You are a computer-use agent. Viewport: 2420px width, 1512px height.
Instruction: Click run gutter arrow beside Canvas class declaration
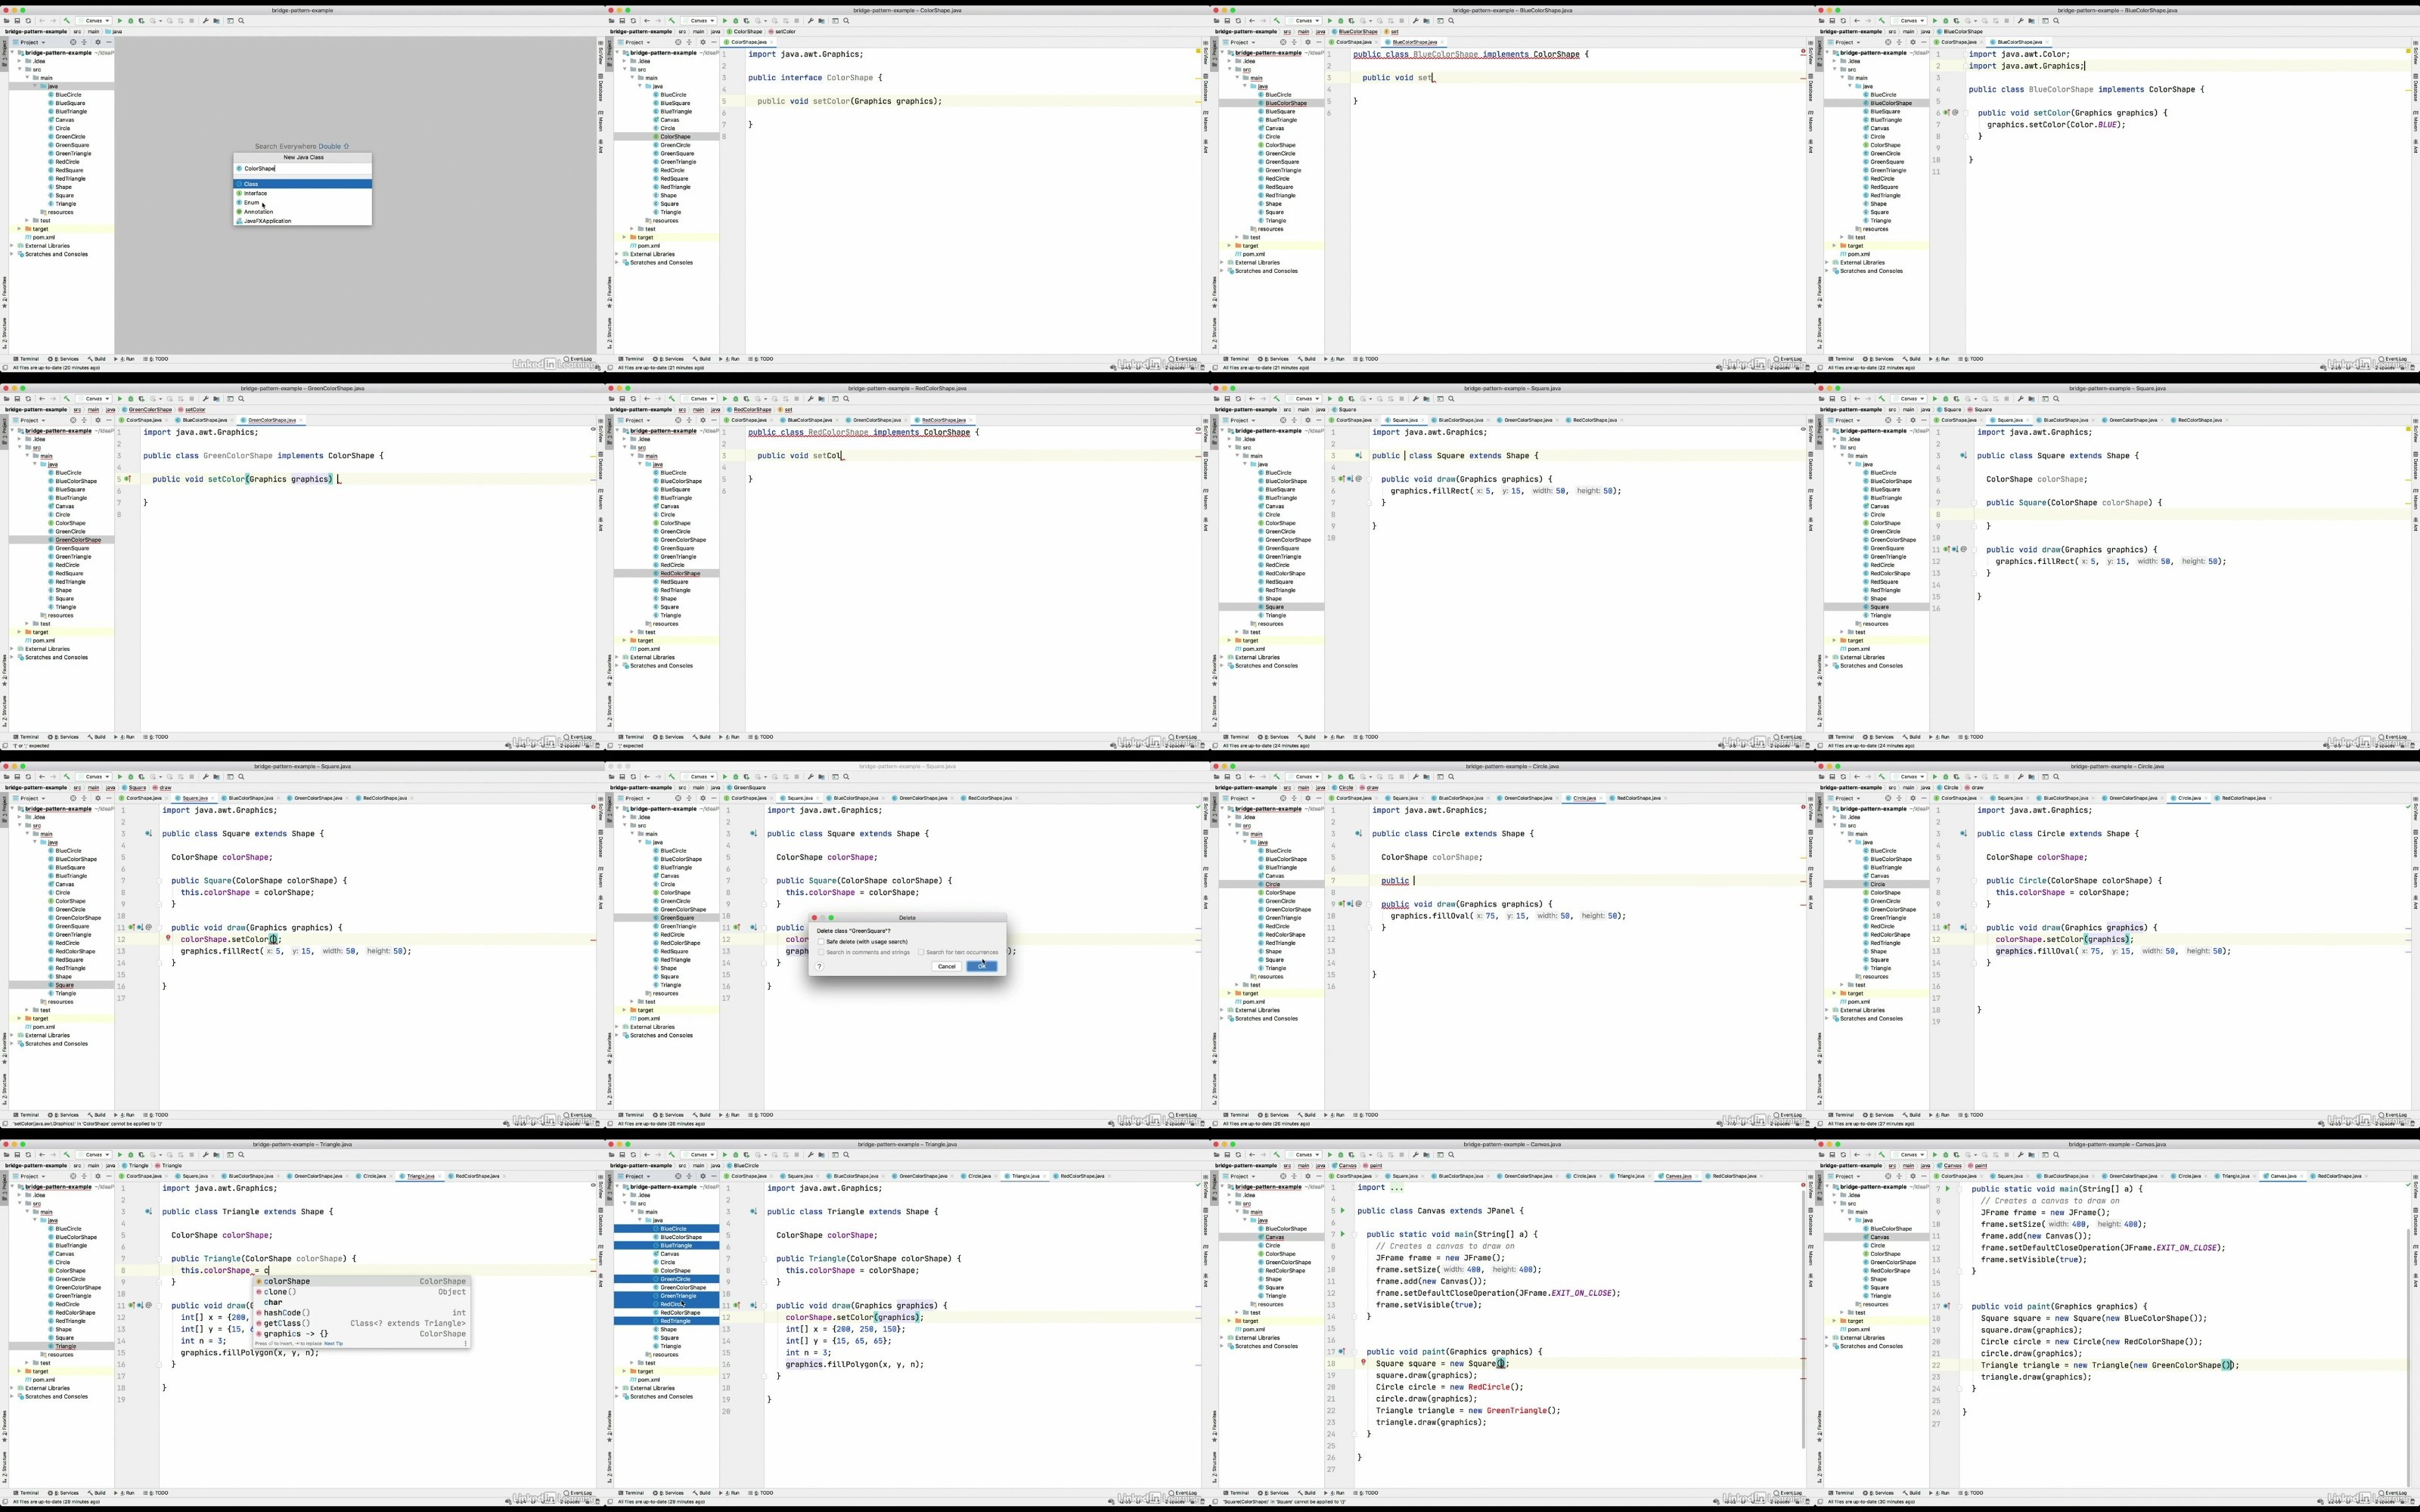[x=1342, y=1211]
